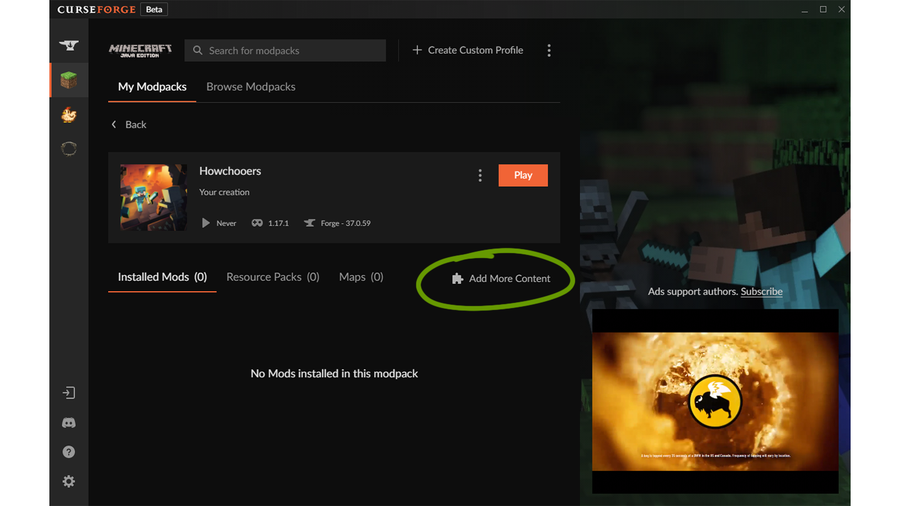Click Add More Content button
Image resolution: width=900 pixels, height=506 pixels.
tap(501, 279)
